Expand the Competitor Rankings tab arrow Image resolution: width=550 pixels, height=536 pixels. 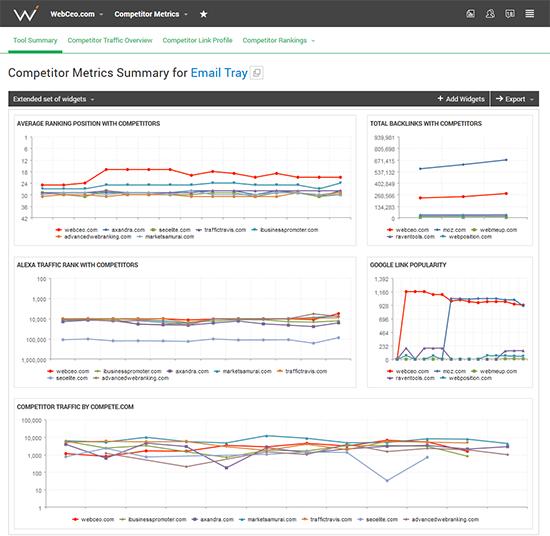(313, 41)
